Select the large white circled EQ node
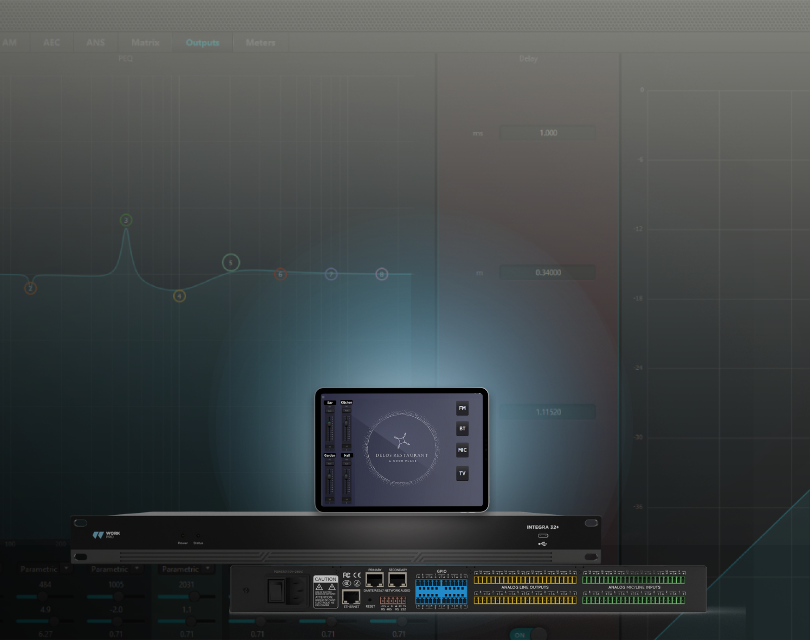Image resolution: width=810 pixels, height=640 pixels. click(x=231, y=262)
